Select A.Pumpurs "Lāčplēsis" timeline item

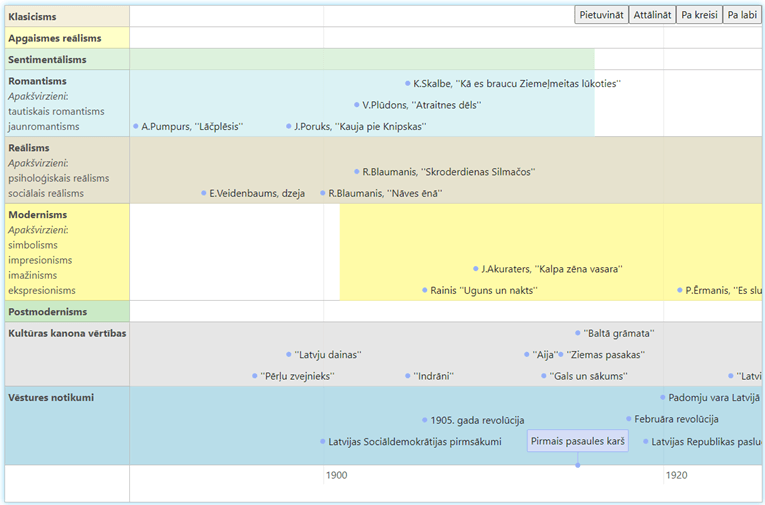pos(191,127)
